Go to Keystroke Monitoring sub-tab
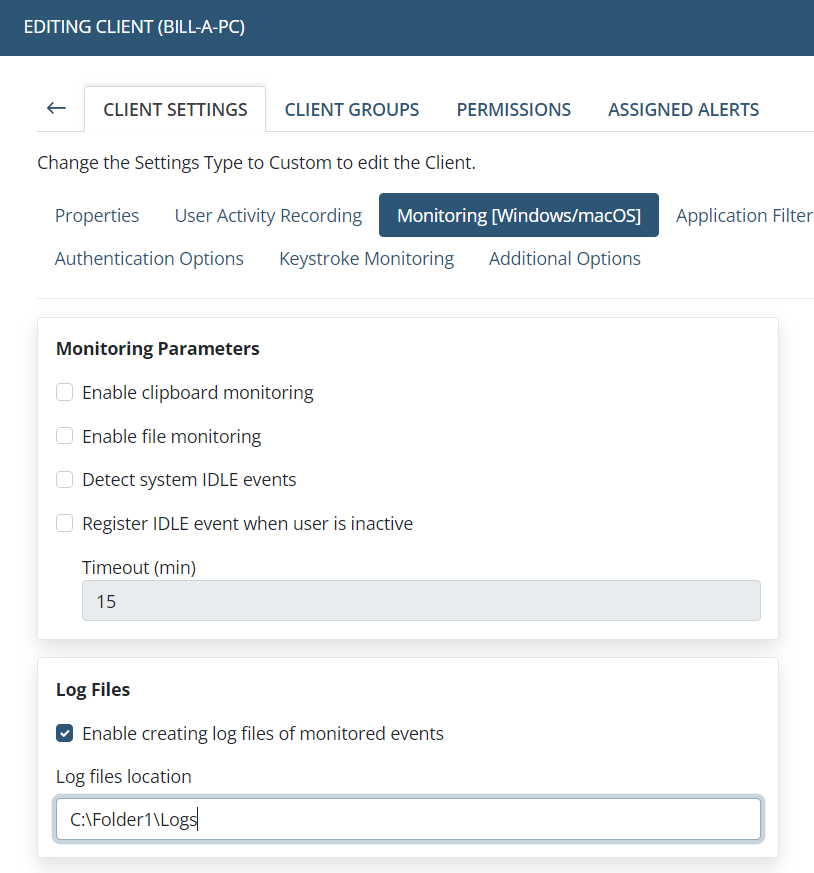The height and width of the screenshot is (873, 814). click(366, 258)
